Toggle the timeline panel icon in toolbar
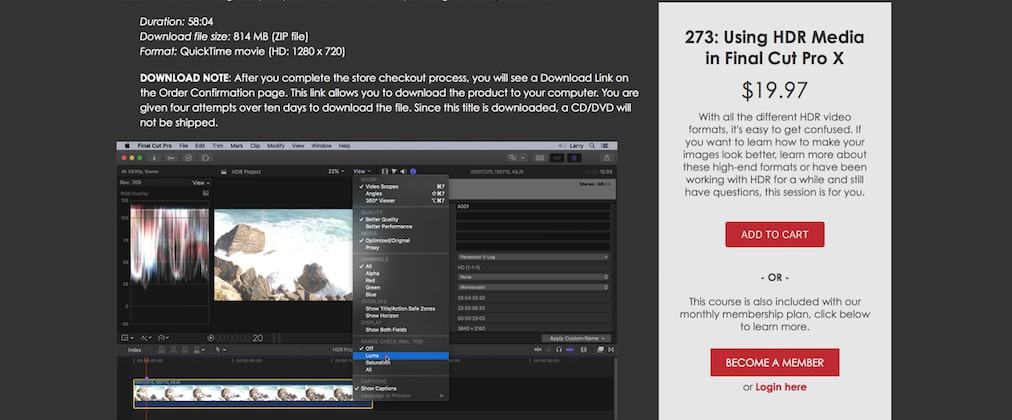Viewport: 1012px width, 420px height. click(x=557, y=157)
